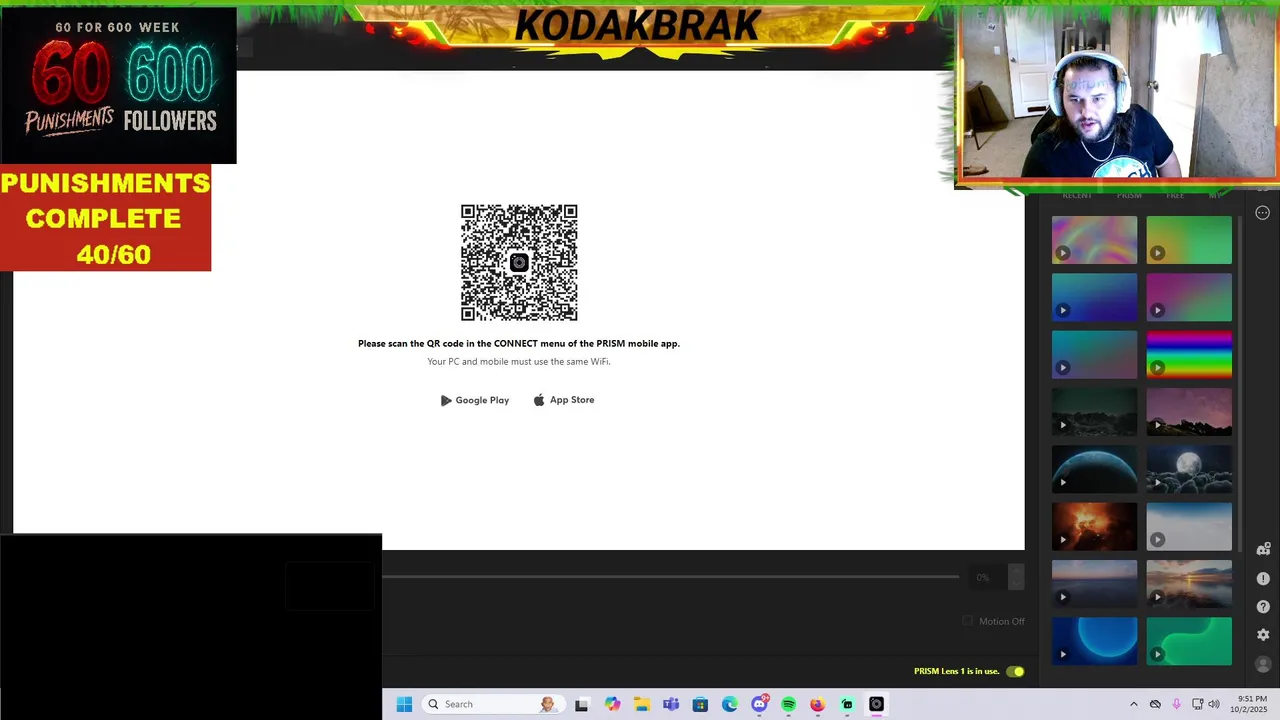Open Task View from taskbar
The width and height of the screenshot is (1280, 720).
click(x=581, y=704)
